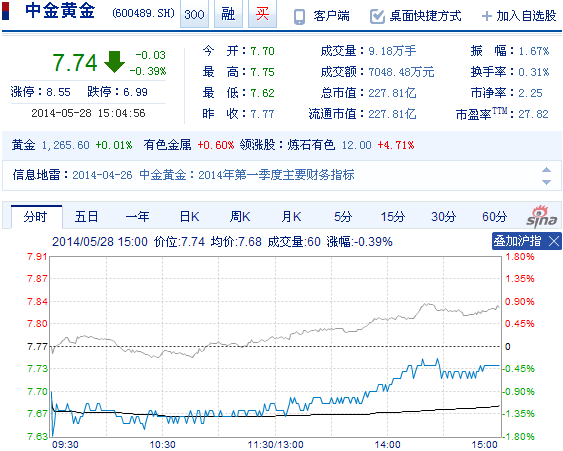The width and height of the screenshot is (563, 451).
Task: Click the 成交额 7048.48万元 value
Action: coord(401,72)
